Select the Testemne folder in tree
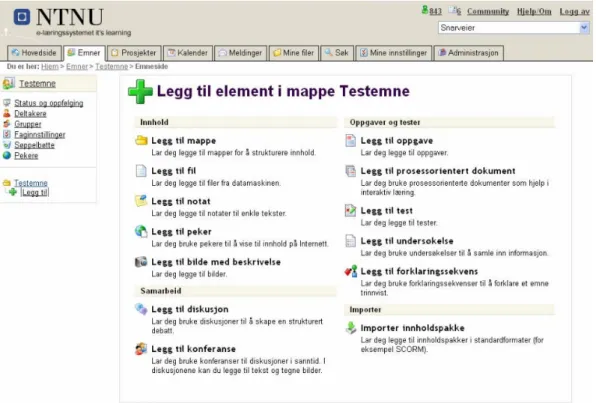Image resolution: width=596 pixels, height=403 pixels. point(31,183)
